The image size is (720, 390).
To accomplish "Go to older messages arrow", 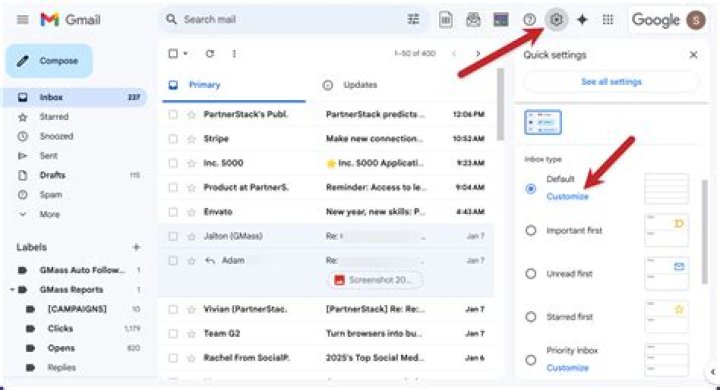I will click(x=478, y=54).
